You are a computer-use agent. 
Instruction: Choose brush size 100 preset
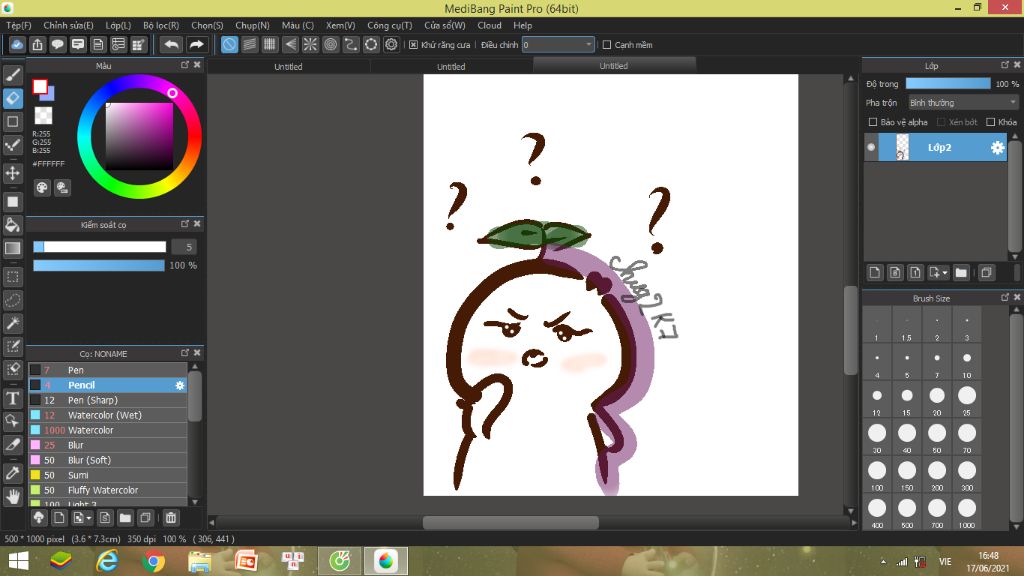(877, 475)
